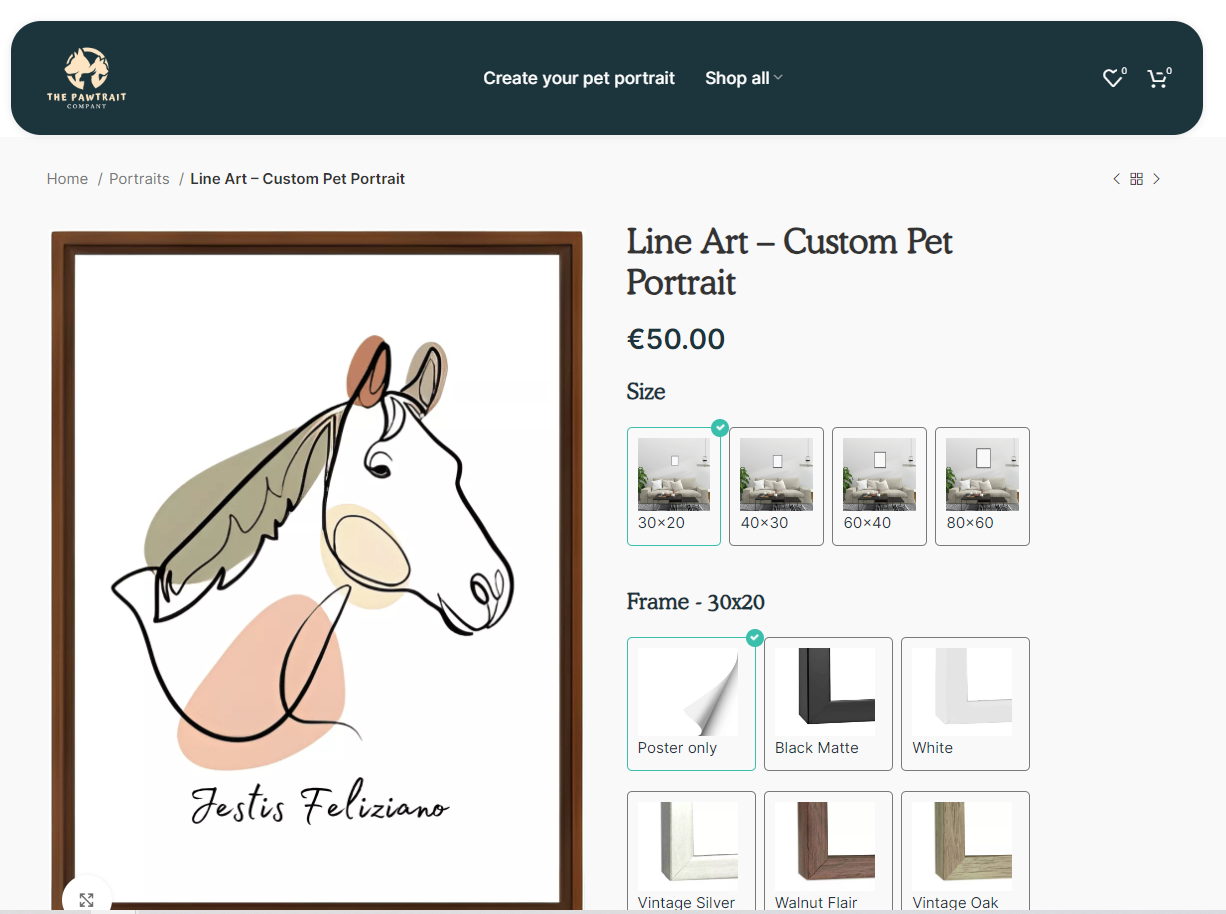Go to next product arrow
This screenshot has height=914, width=1226.
[x=1157, y=179]
